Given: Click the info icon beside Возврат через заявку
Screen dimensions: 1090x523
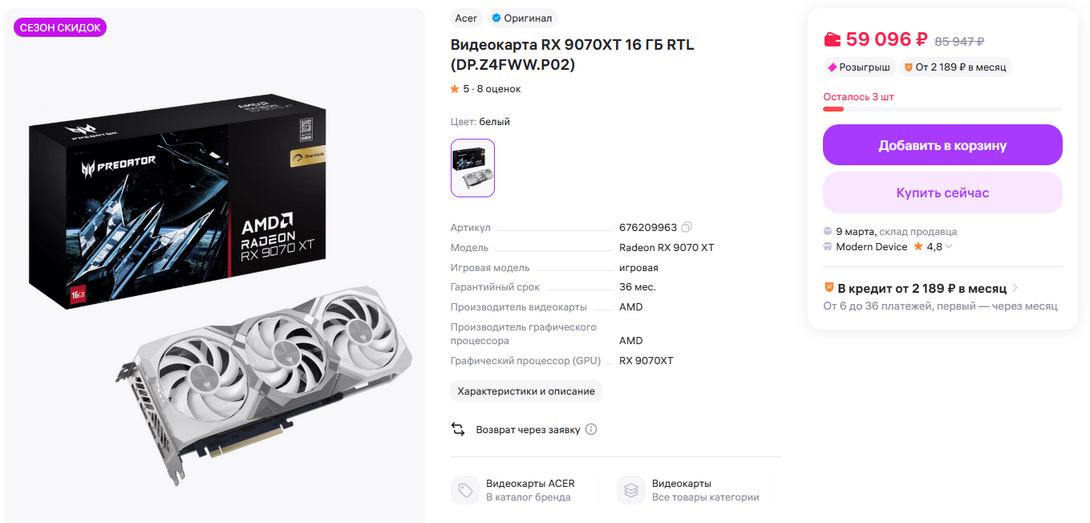Looking at the screenshot, I should 591,429.
